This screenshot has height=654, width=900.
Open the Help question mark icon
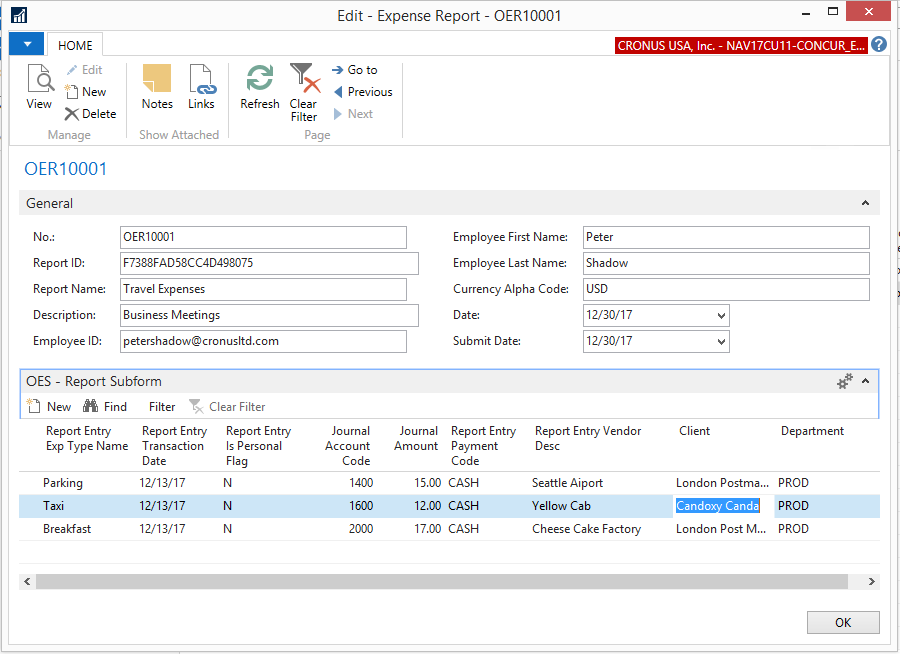tap(879, 45)
